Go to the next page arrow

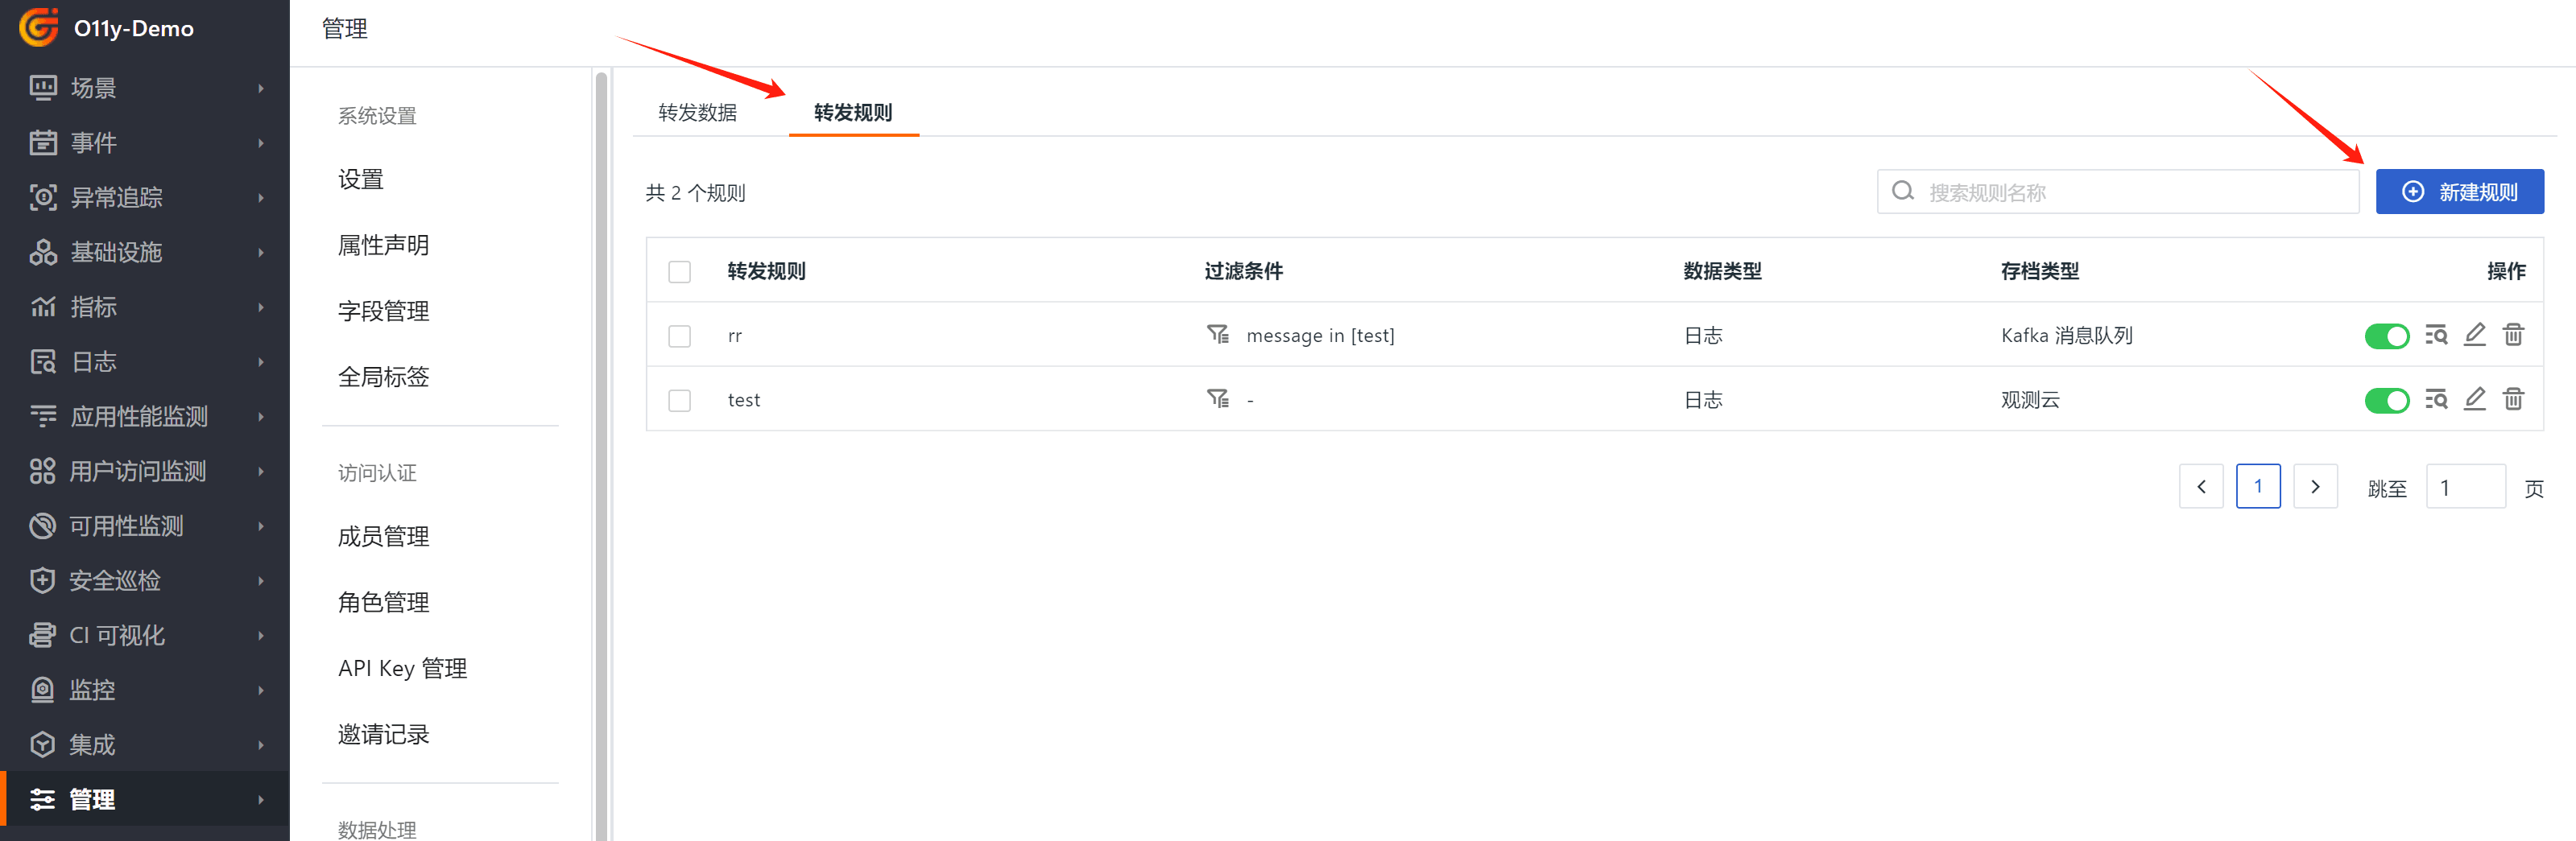click(2314, 487)
